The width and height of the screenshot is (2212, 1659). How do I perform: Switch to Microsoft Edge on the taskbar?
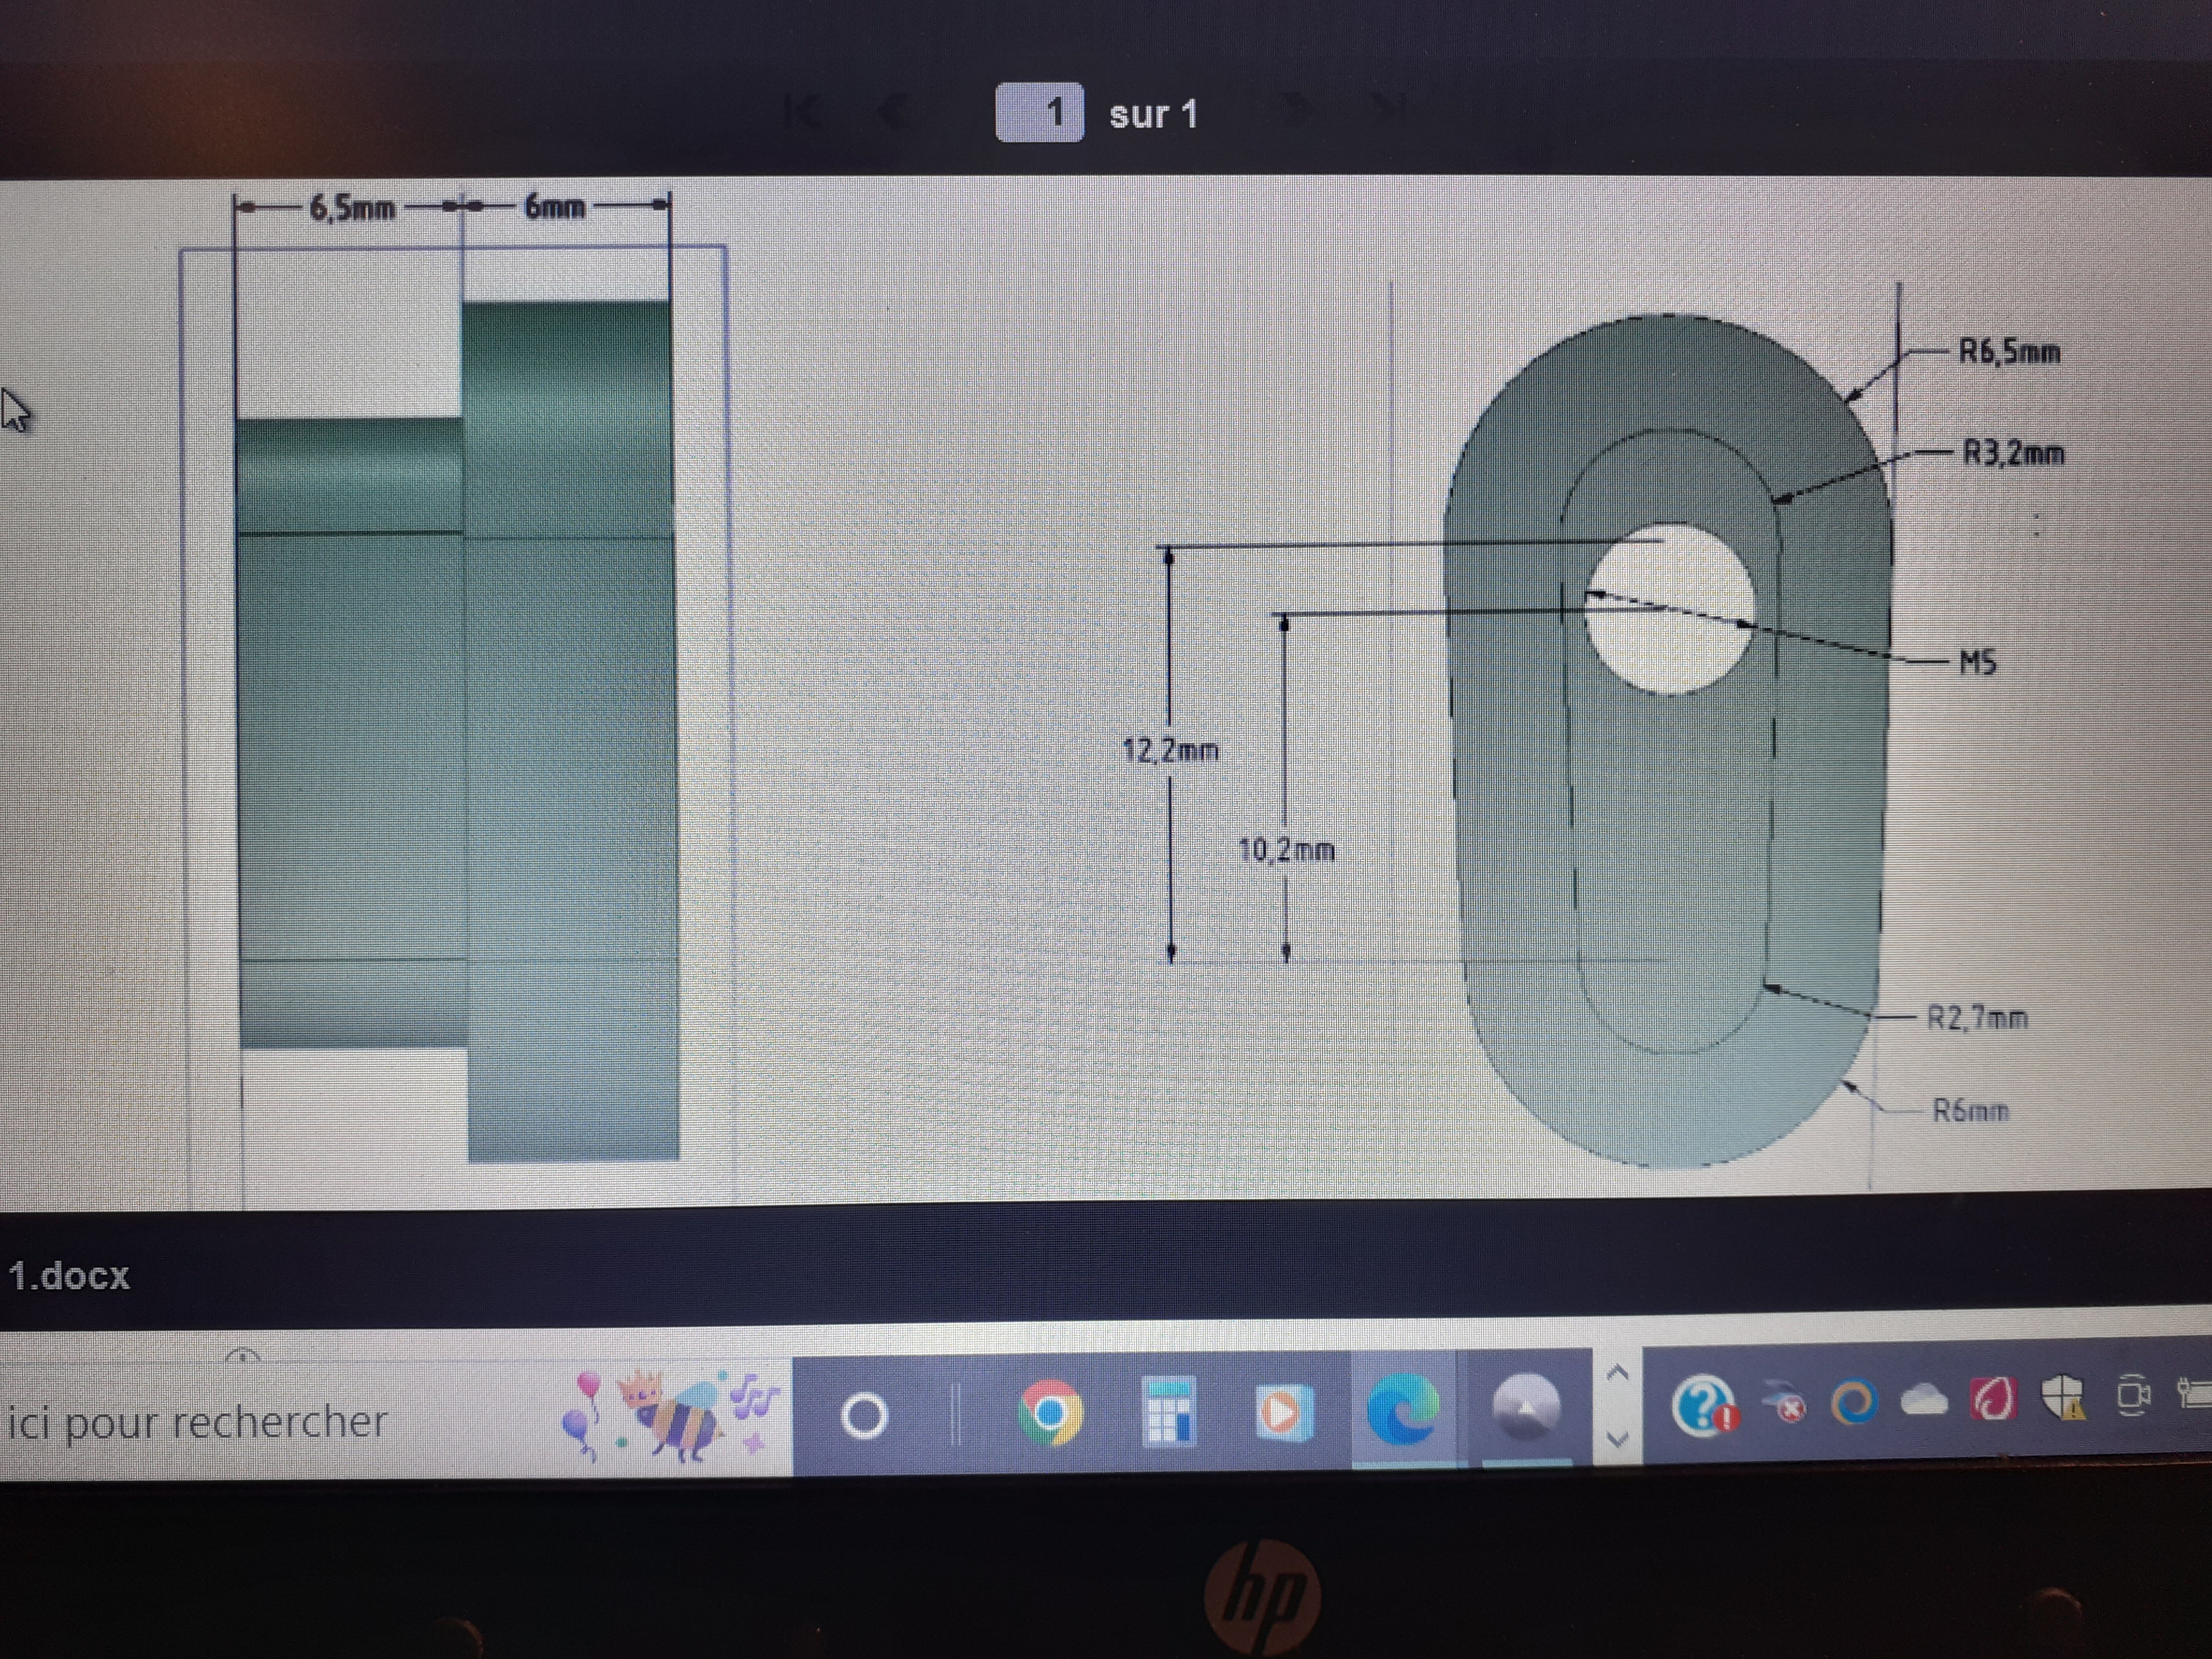tap(1403, 1409)
